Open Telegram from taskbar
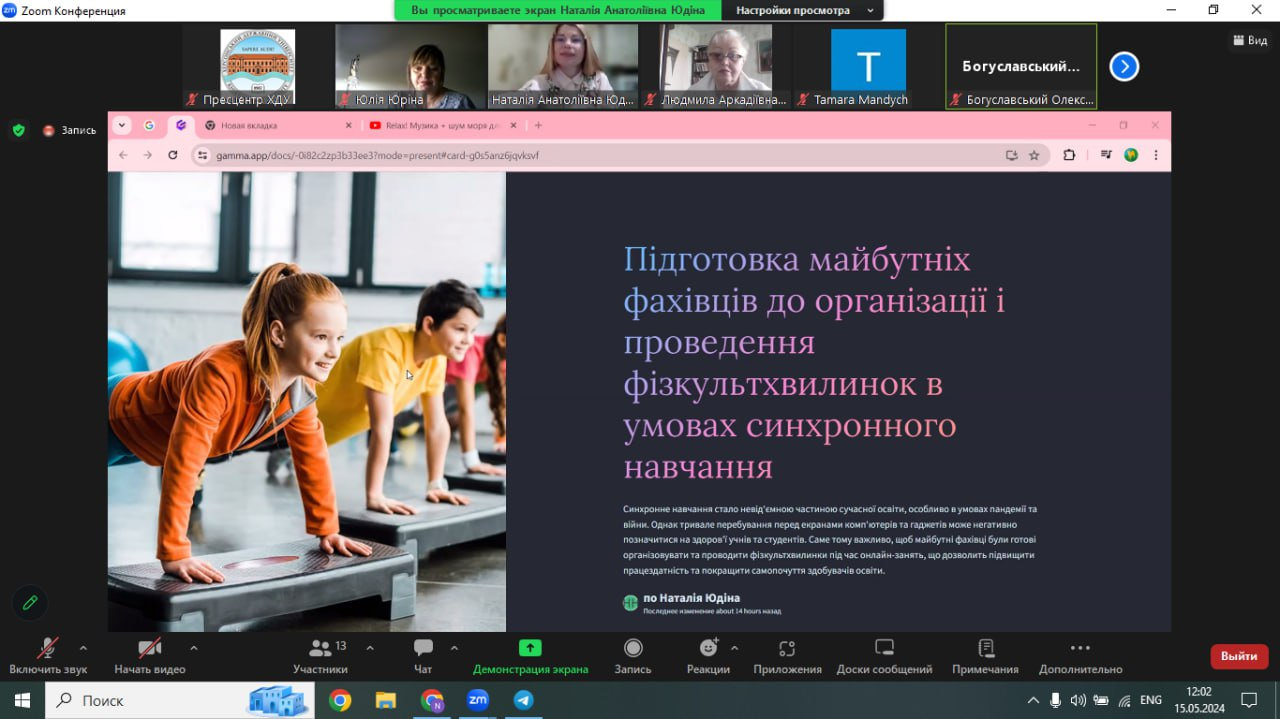The image size is (1280, 719). (524, 700)
